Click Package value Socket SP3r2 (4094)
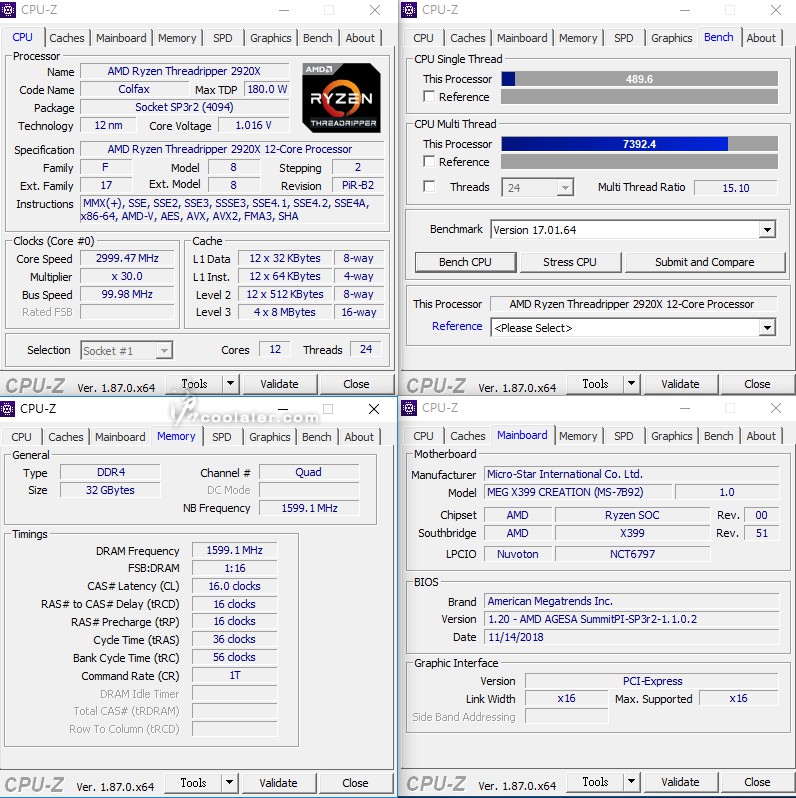 (x=184, y=107)
